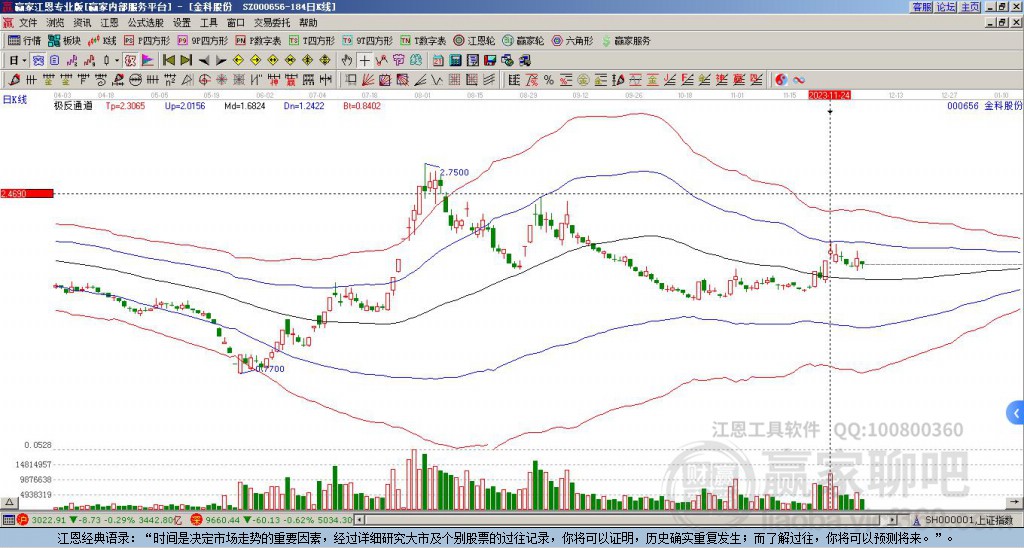The image size is (1024, 548).
Task: Click the 2.4690 price tag
Action: (26, 193)
